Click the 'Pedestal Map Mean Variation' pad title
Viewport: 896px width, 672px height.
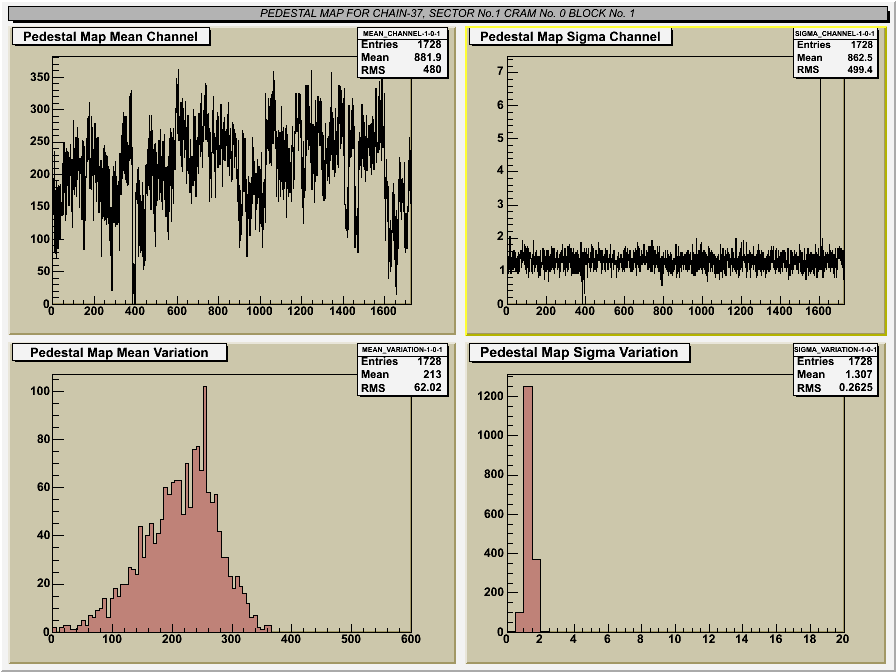coord(119,352)
